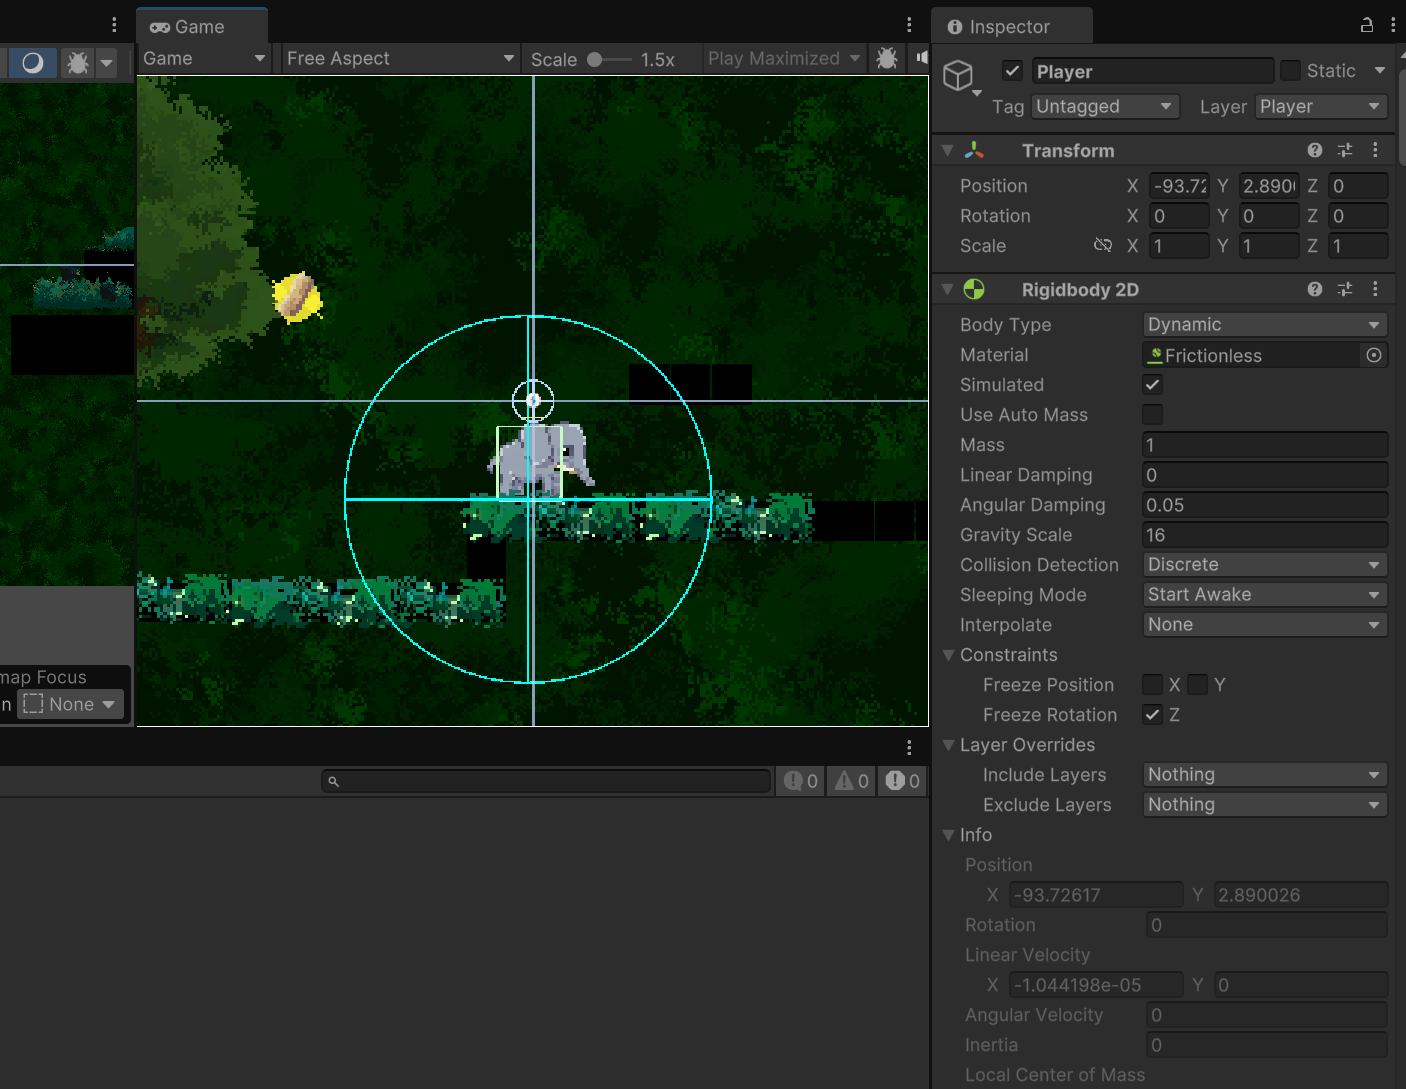Open Rigidbody 2D preset settings icon
This screenshot has width=1406, height=1089.
(1345, 289)
